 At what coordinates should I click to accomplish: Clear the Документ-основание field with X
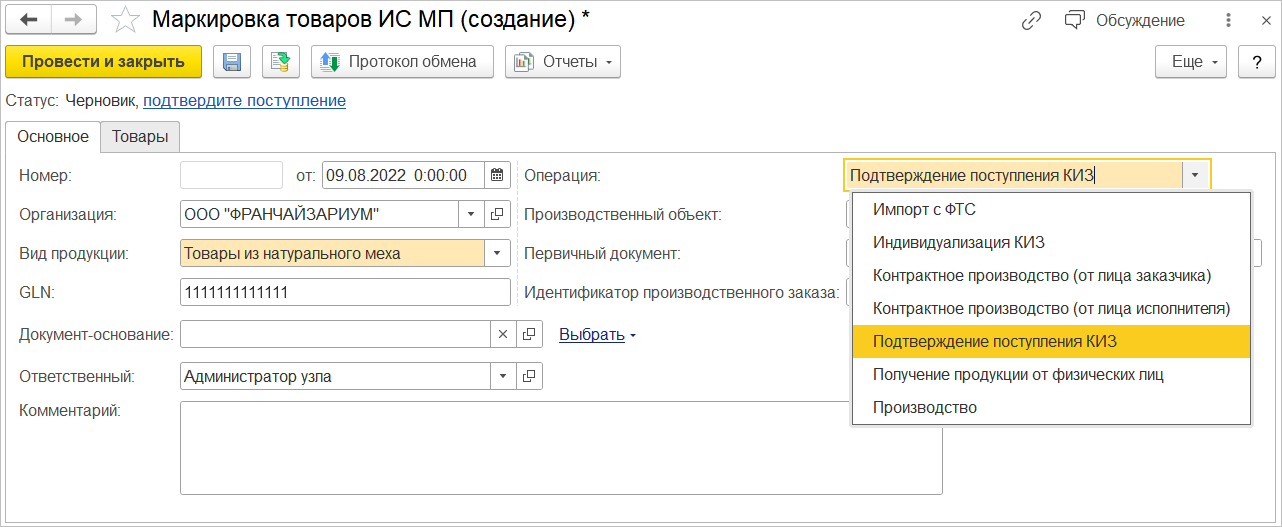tap(503, 334)
